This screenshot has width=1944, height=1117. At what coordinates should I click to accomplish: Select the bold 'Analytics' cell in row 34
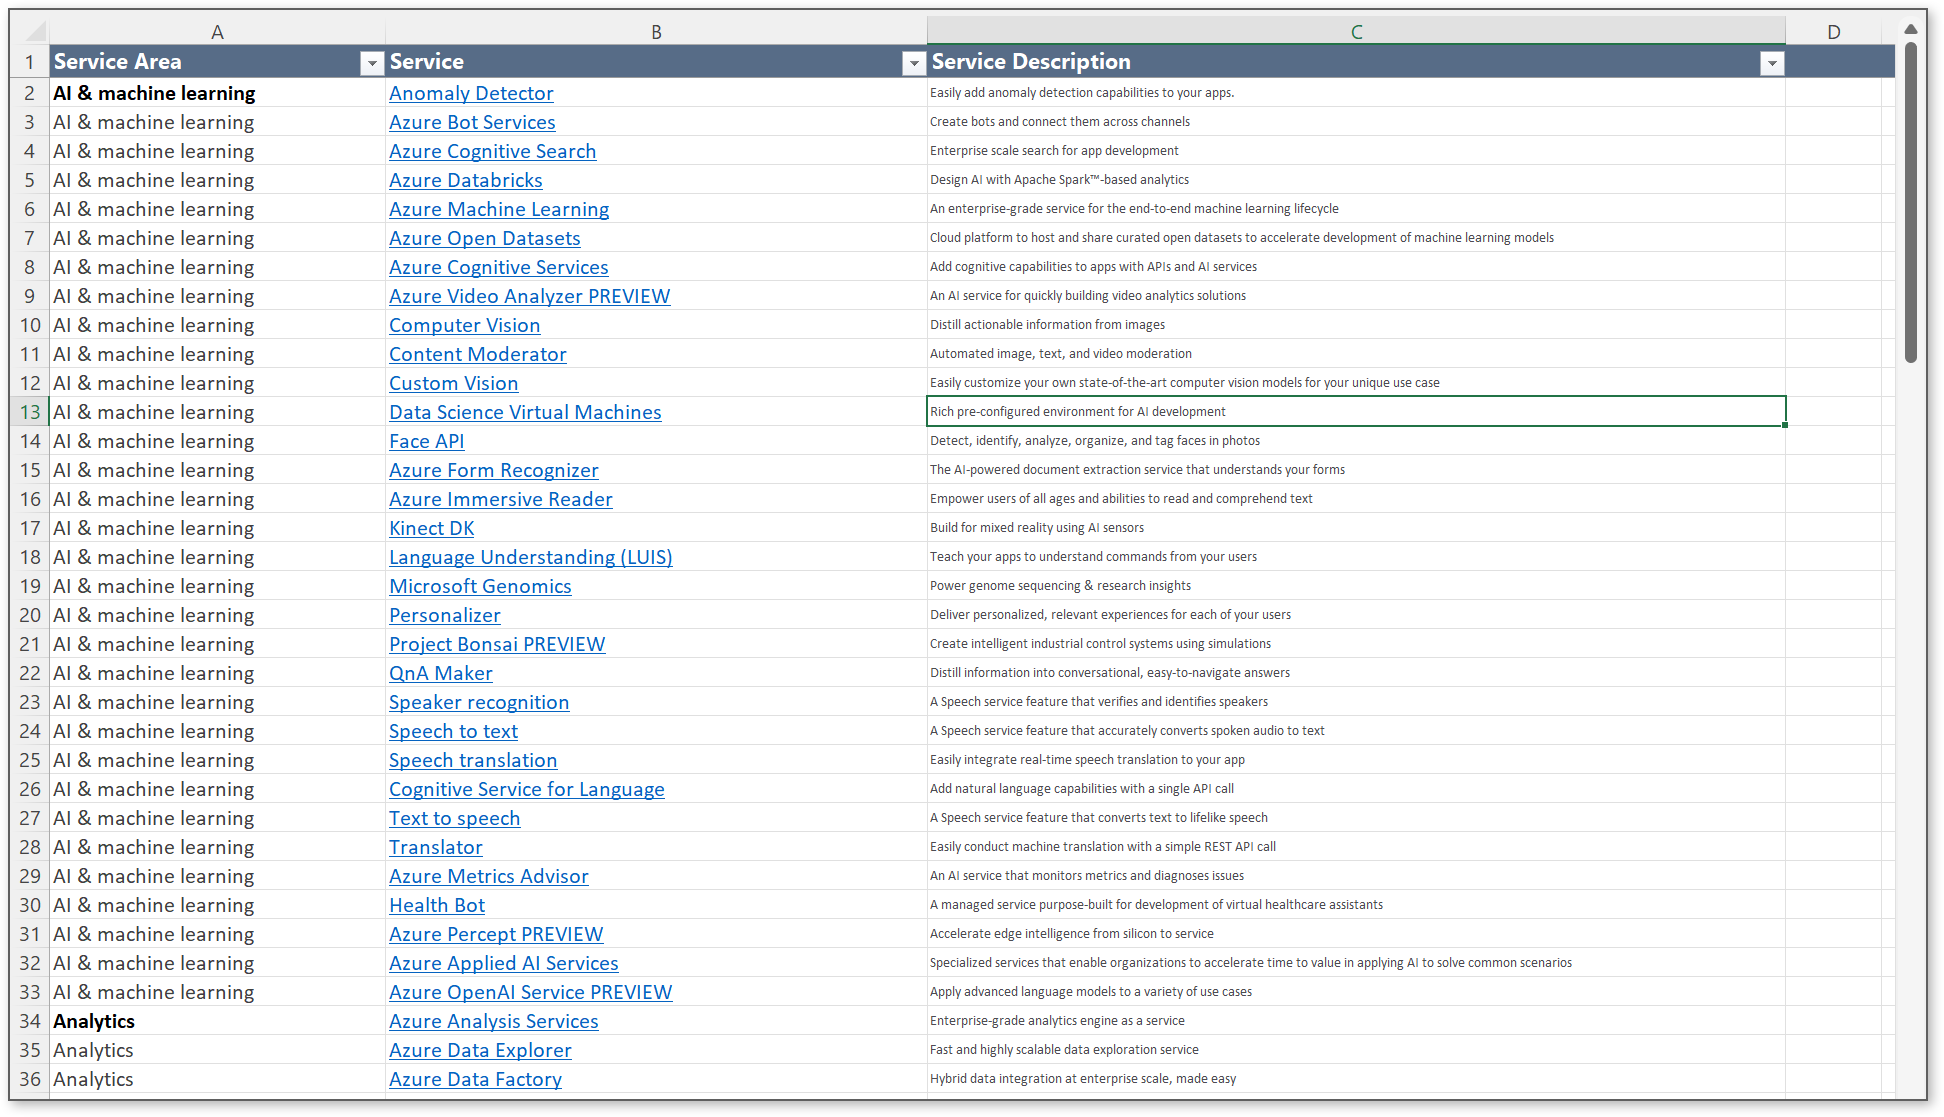pyautogui.click(x=217, y=1021)
